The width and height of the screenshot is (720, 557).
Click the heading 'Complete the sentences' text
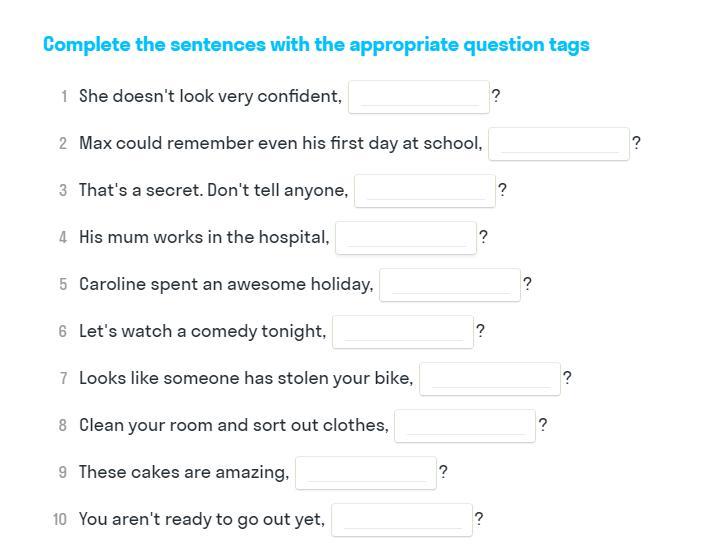(x=316, y=45)
